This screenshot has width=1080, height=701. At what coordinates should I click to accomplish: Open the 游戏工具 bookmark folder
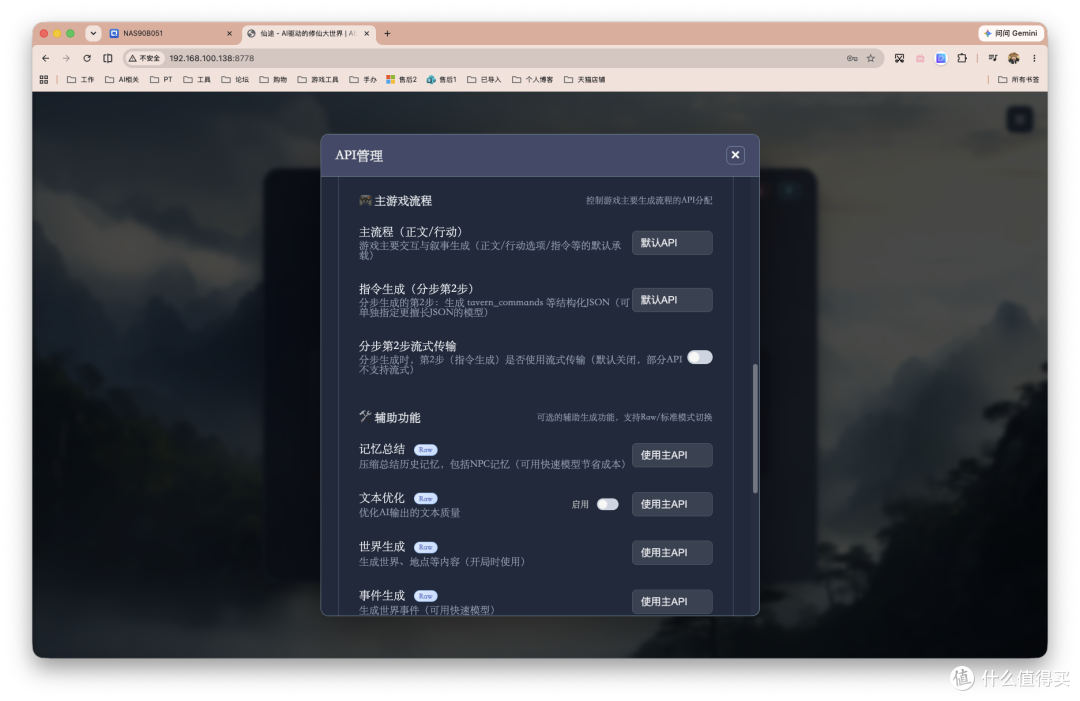[318, 80]
